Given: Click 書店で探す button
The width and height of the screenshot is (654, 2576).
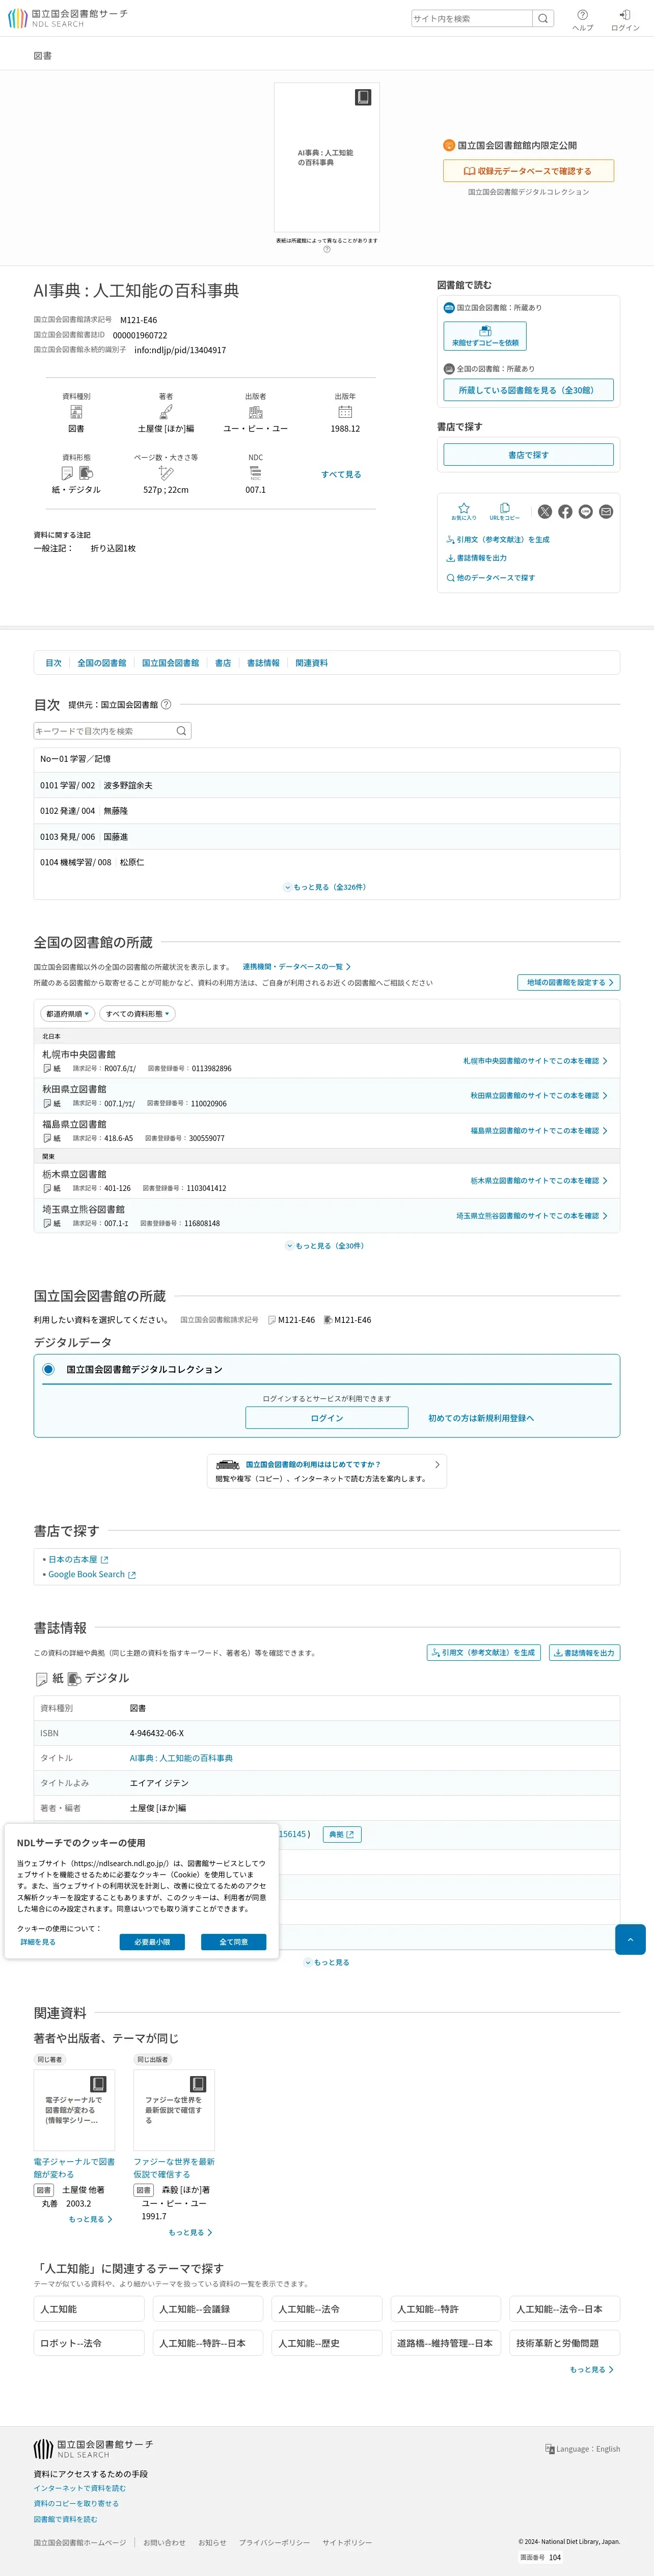Looking at the screenshot, I should click(x=528, y=455).
